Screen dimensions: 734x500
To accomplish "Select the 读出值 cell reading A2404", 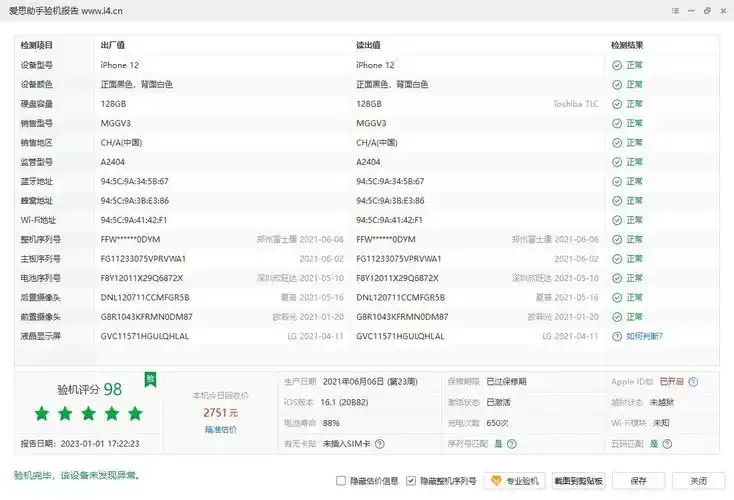I will pyautogui.click(x=368, y=162).
